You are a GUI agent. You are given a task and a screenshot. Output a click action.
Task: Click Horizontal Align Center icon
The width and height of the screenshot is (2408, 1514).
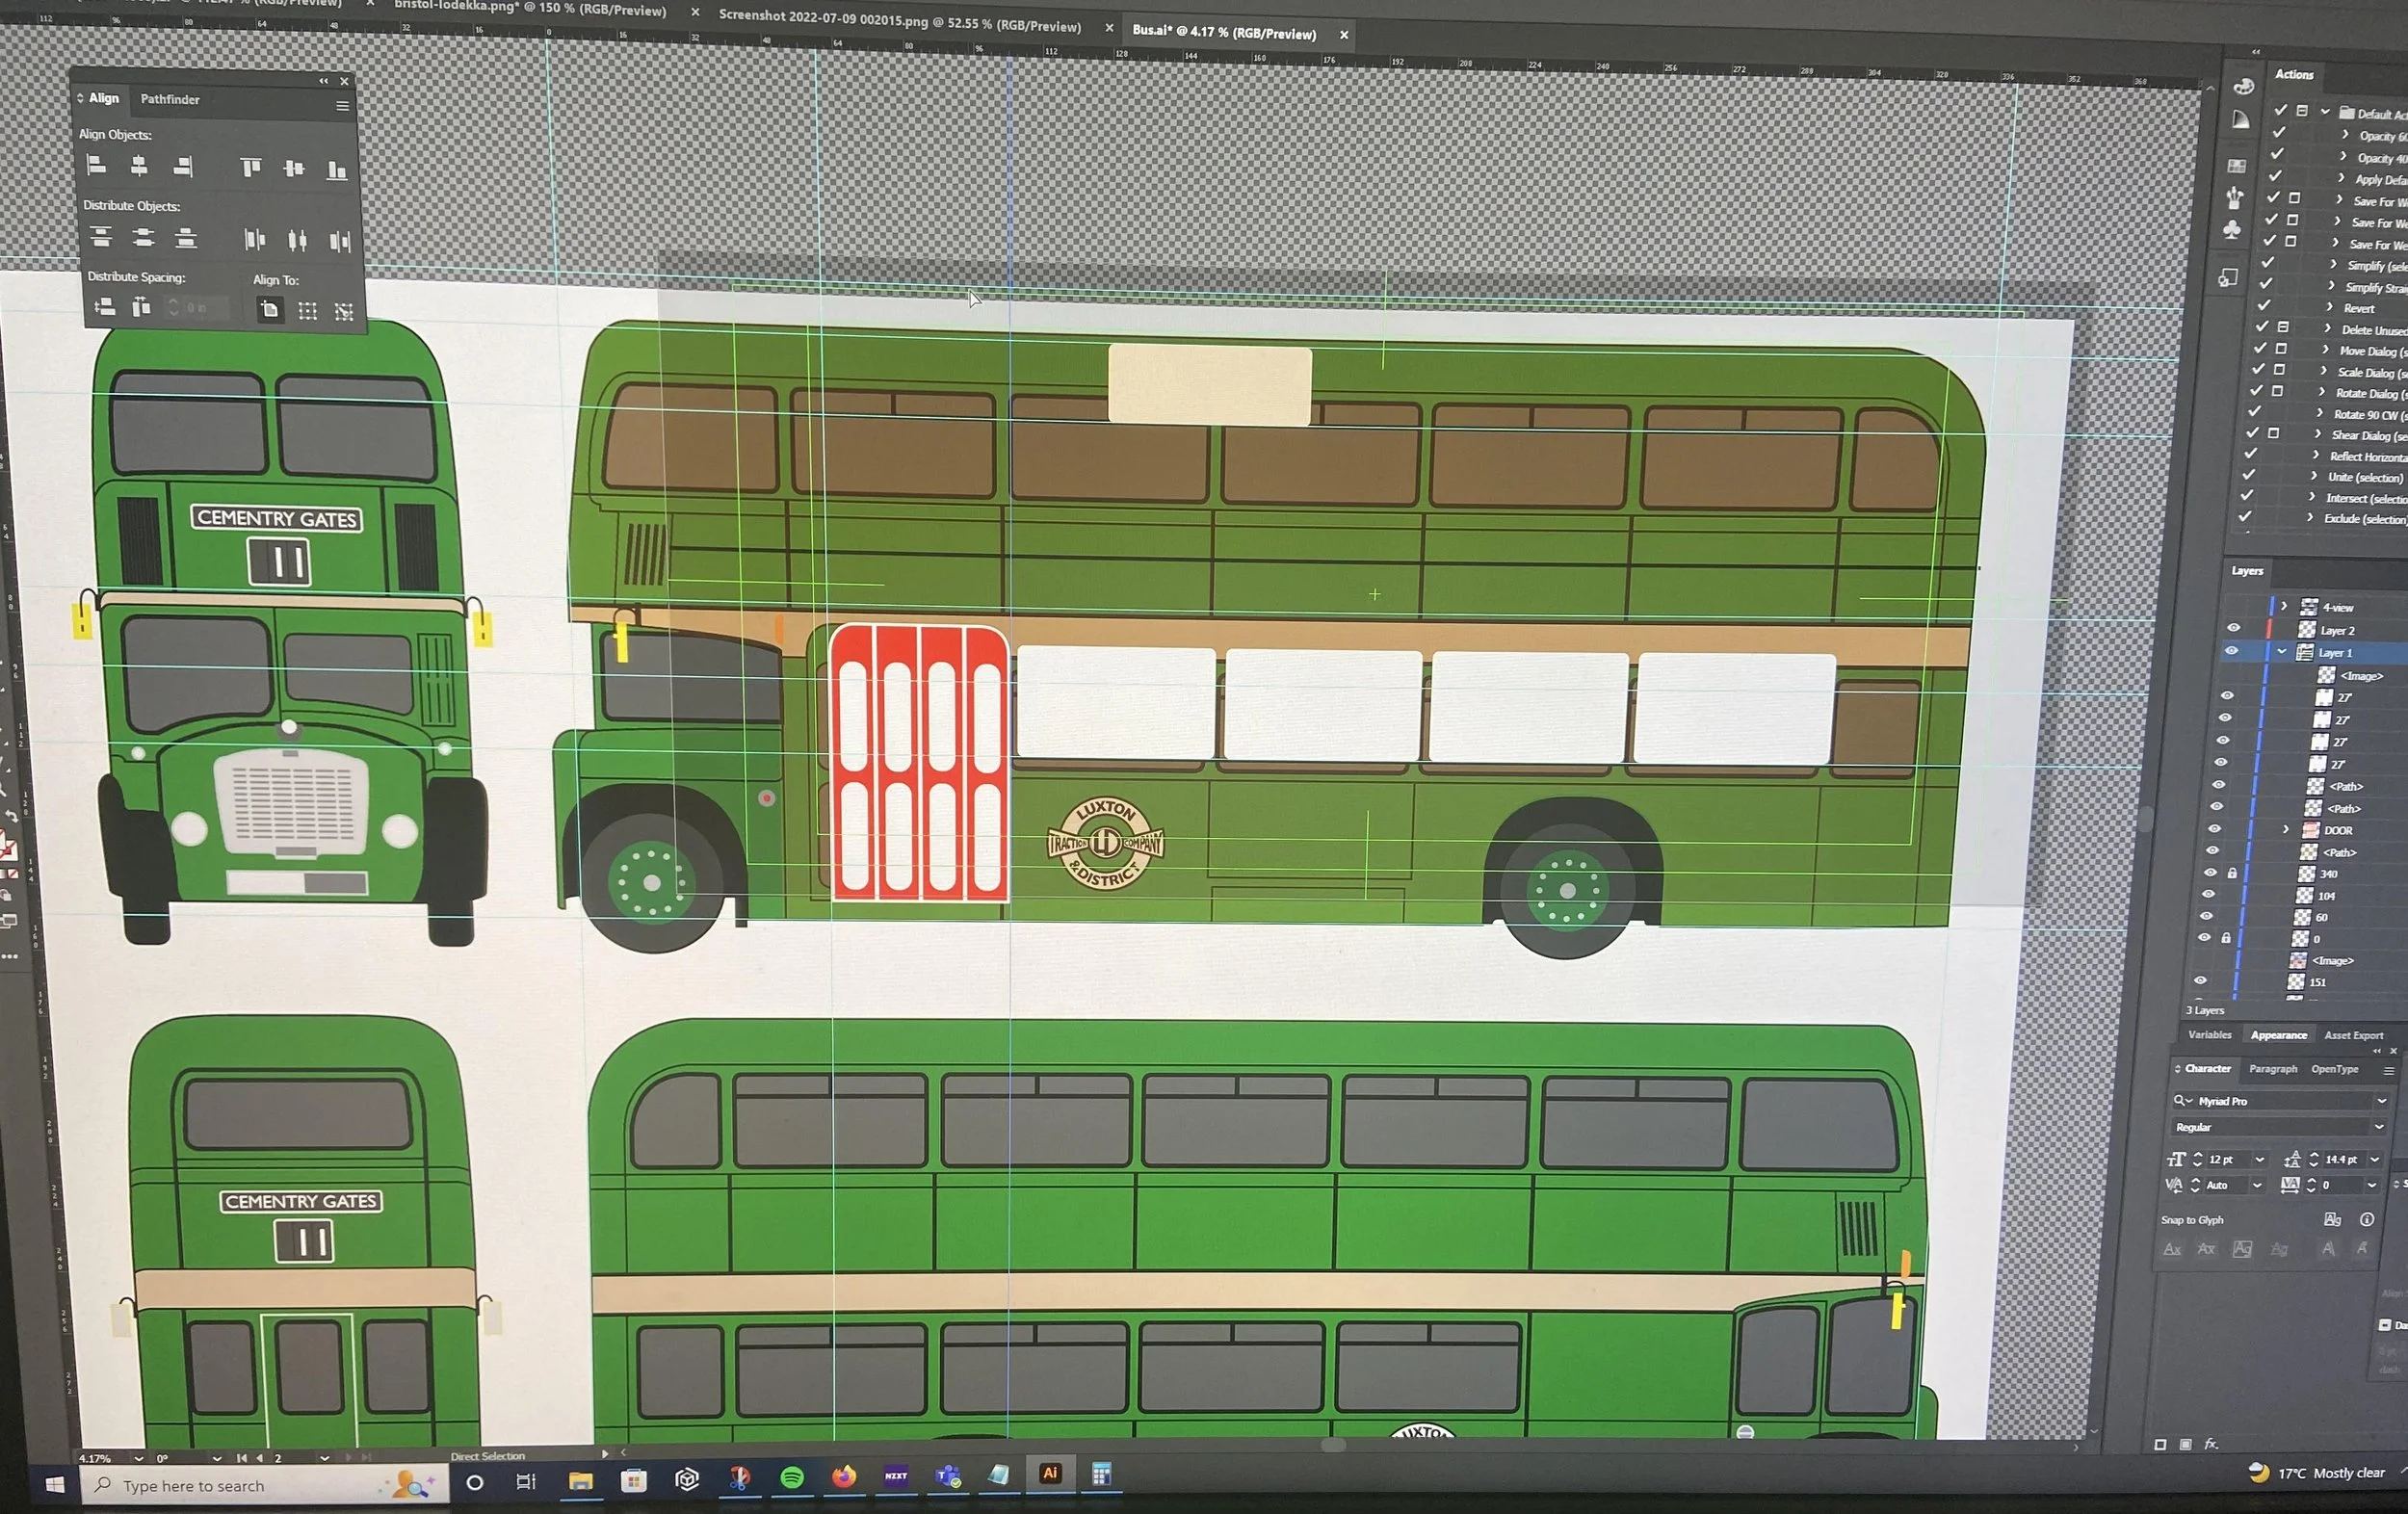click(x=139, y=166)
